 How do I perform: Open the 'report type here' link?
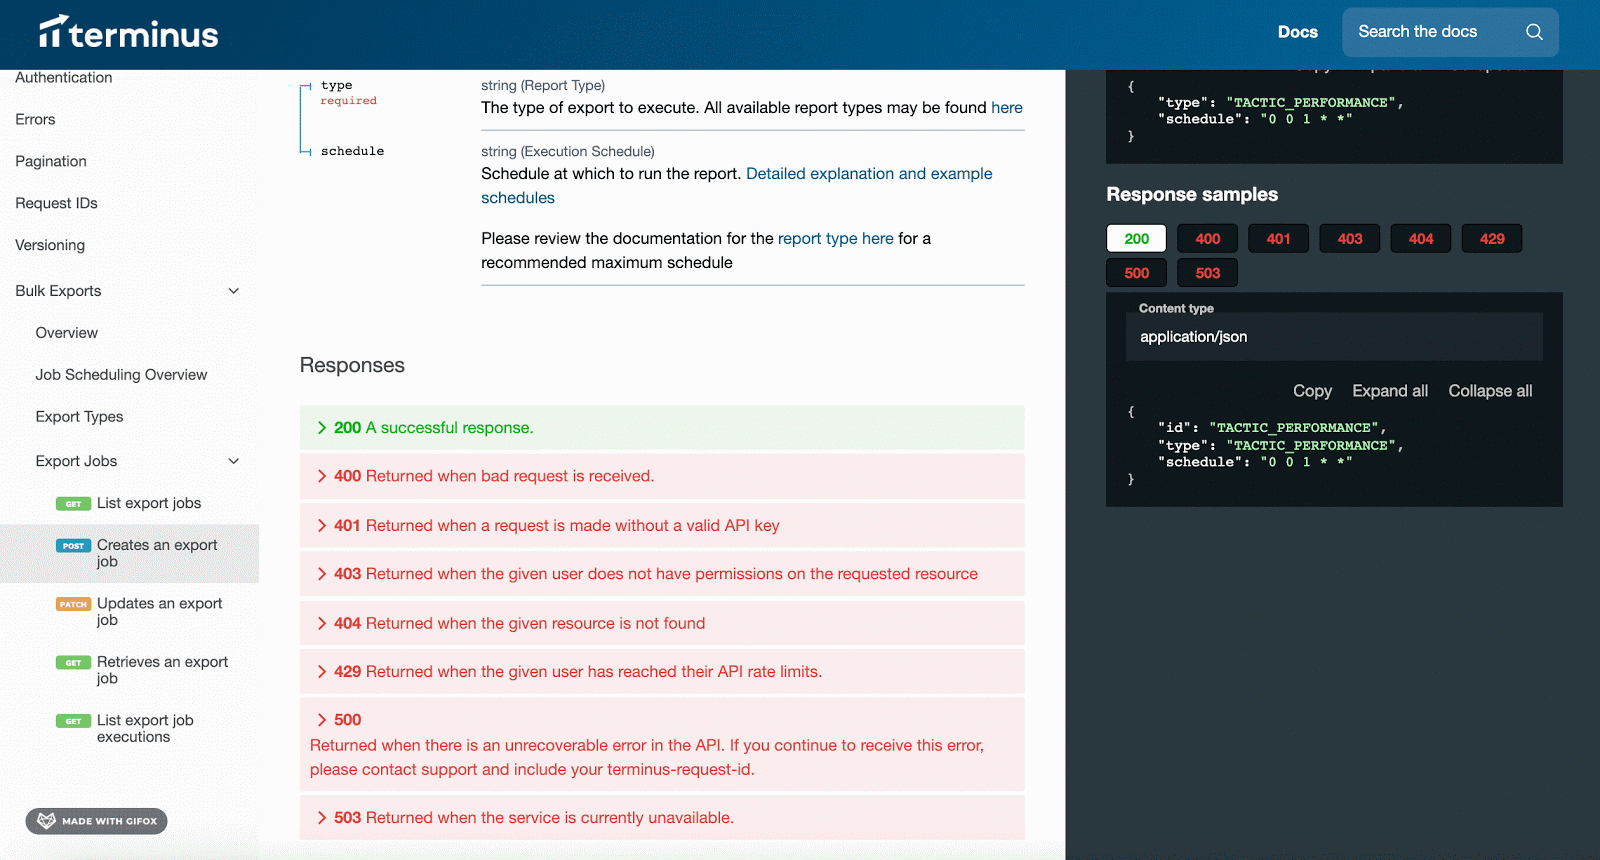click(836, 239)
